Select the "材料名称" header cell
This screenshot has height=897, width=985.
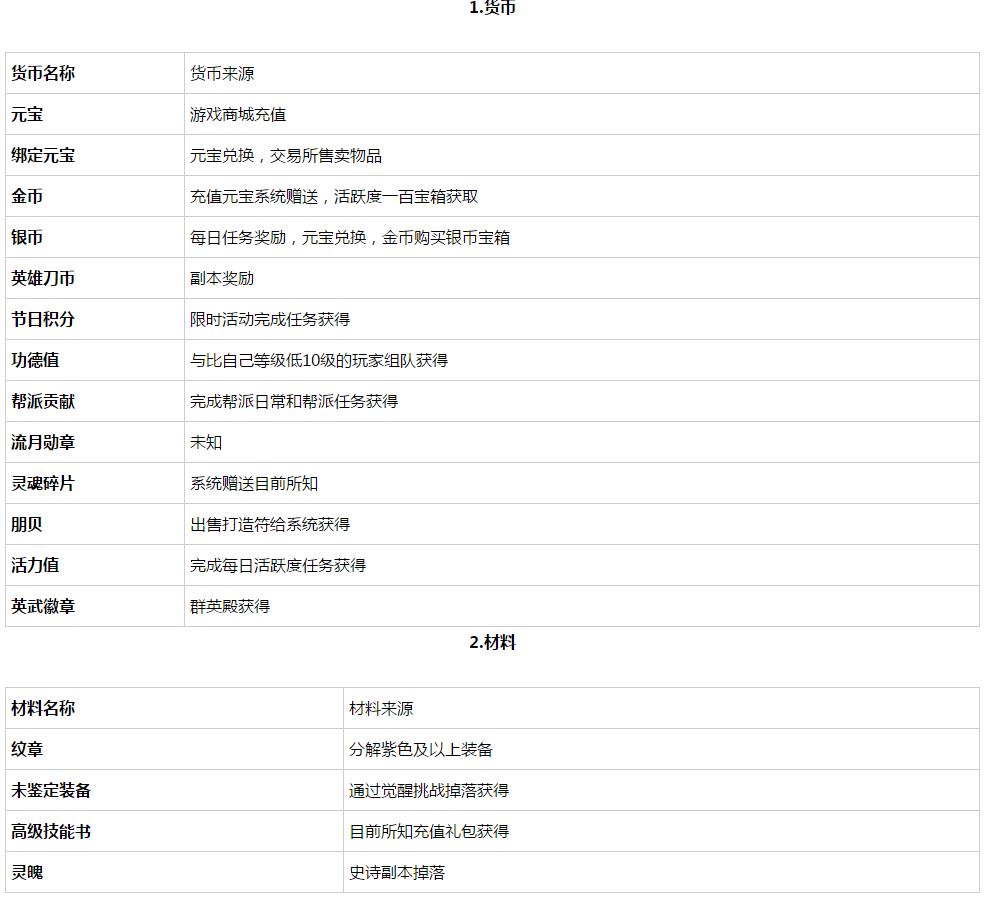(38, 708)
